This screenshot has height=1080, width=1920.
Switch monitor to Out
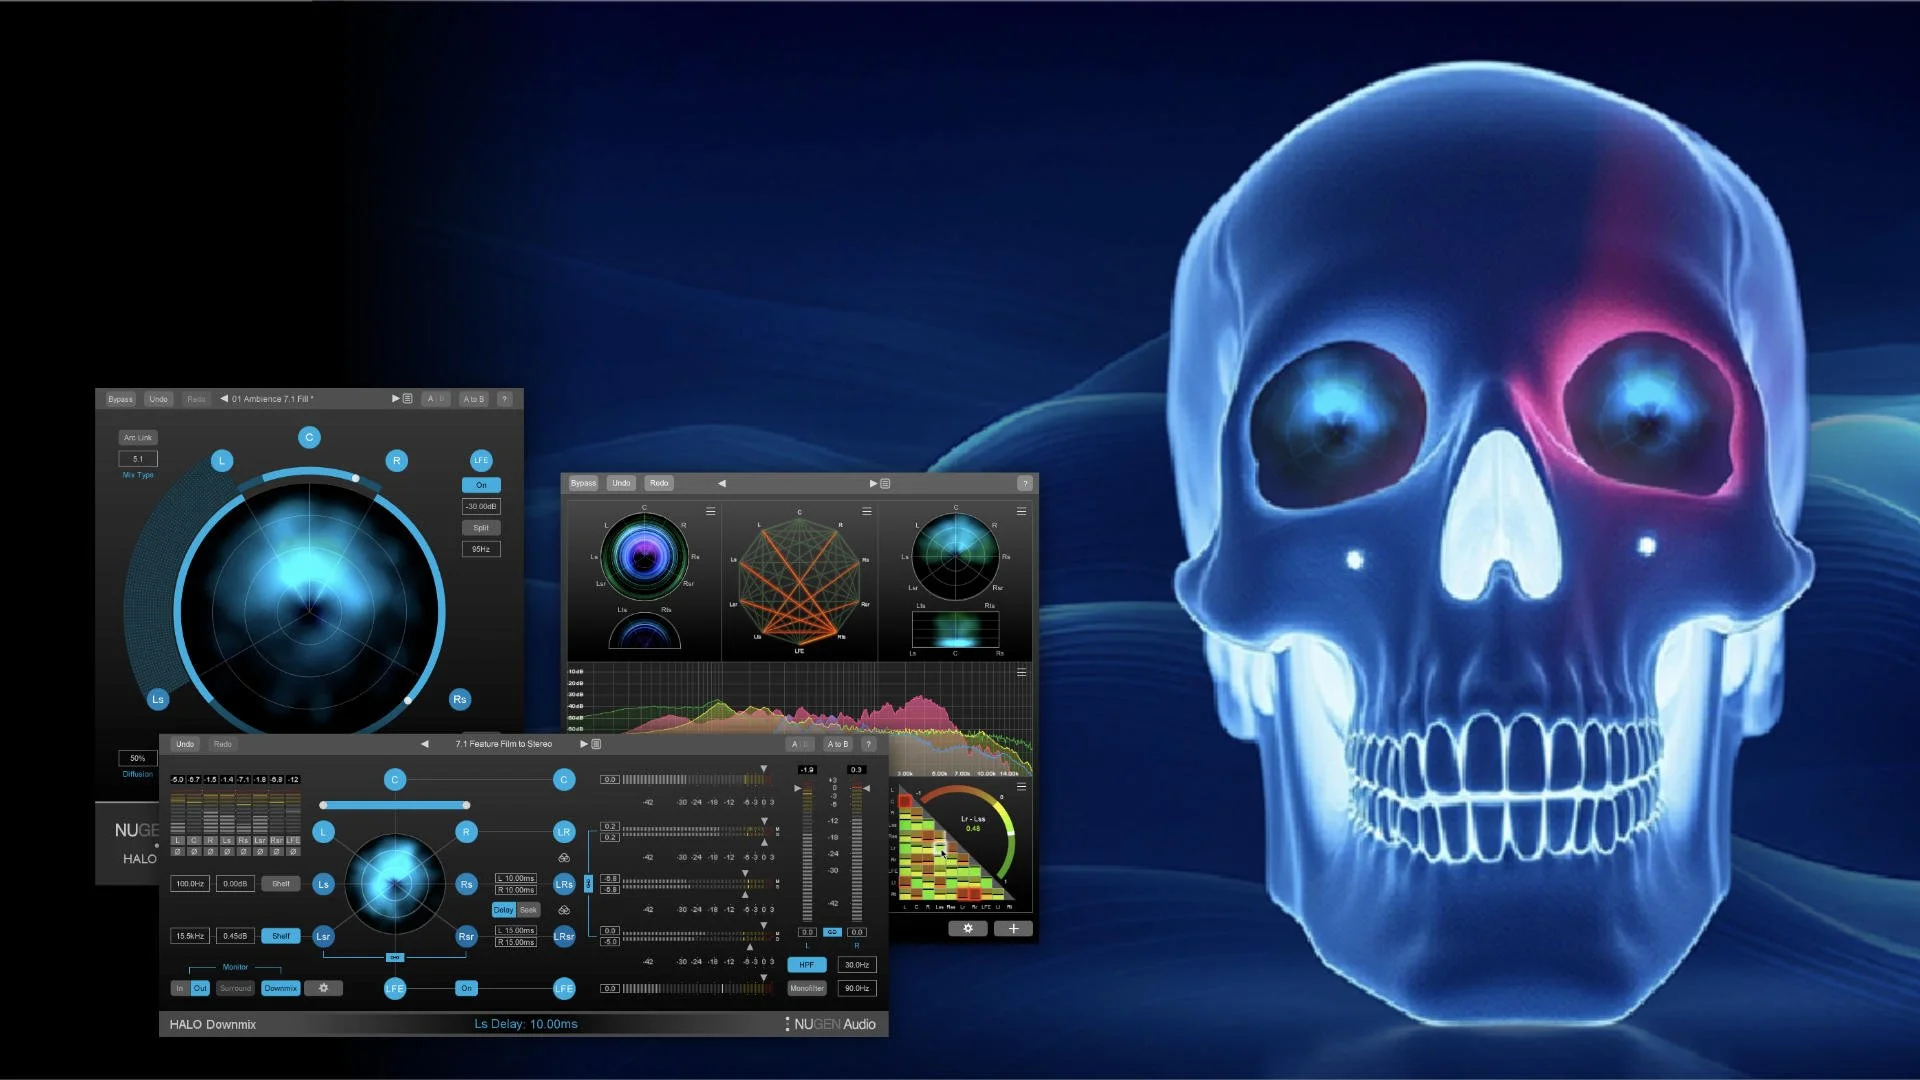(x=200, y=988)
